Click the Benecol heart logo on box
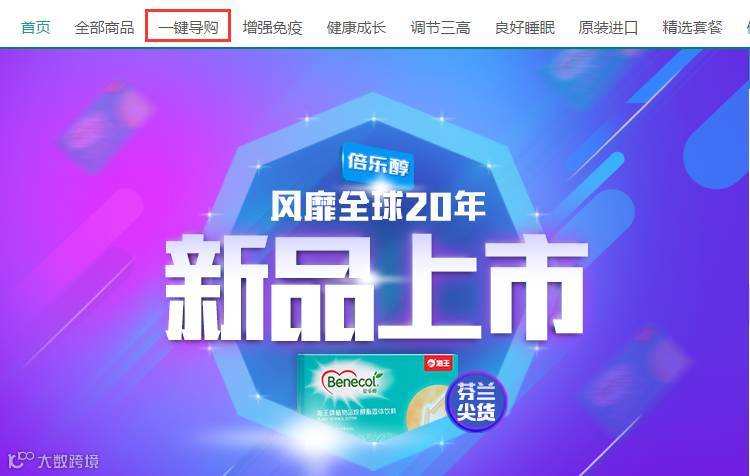The width and height of the screenshot is (750, 476). pyautogui.click(x=352, y=381)
